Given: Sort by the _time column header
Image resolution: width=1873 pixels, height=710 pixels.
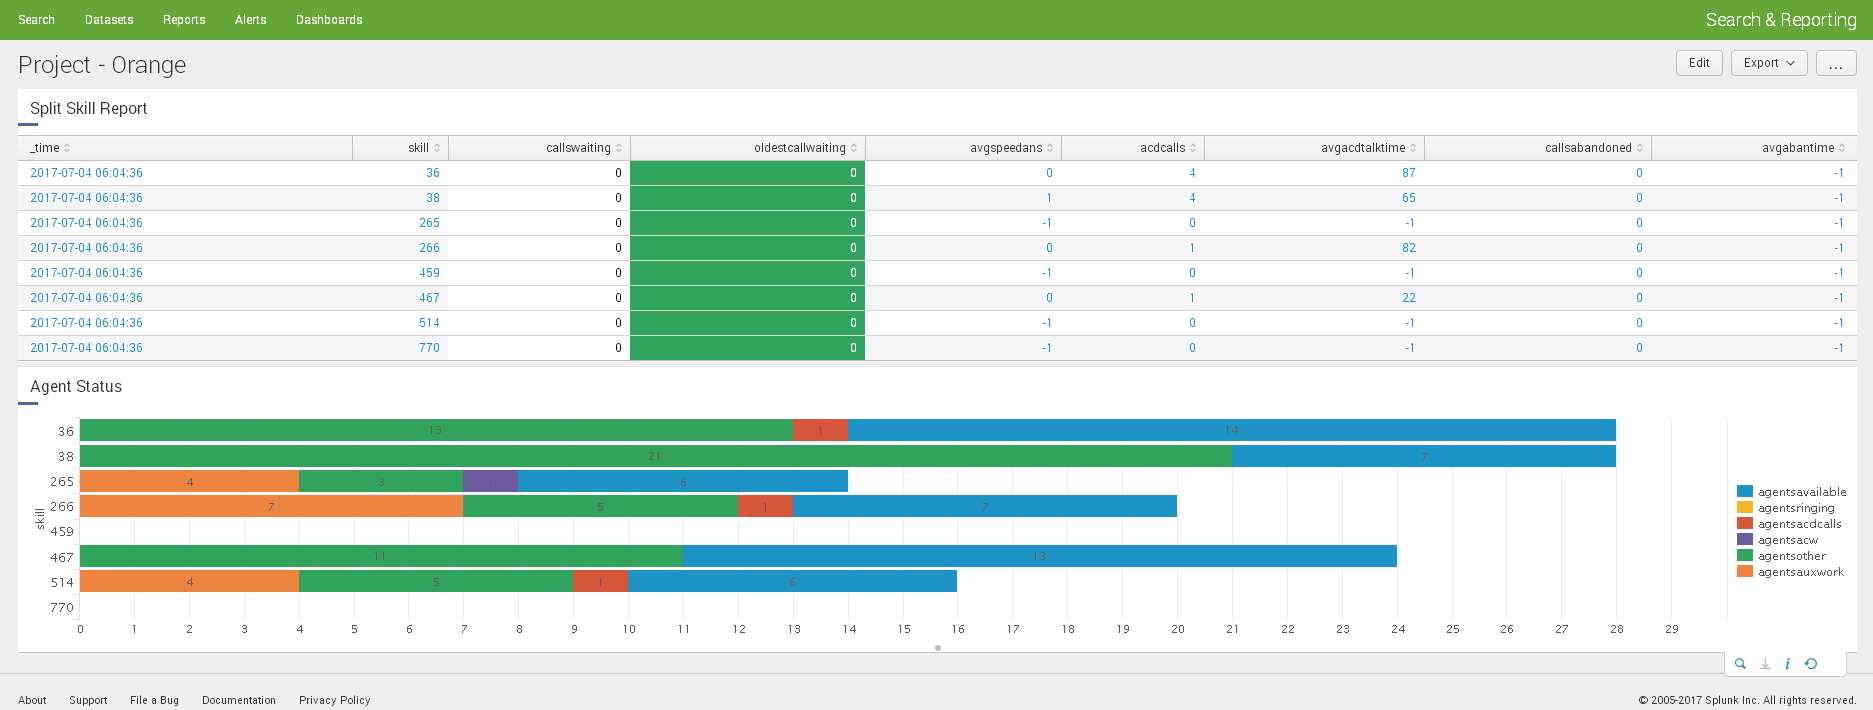Looking at the screenshot, I should coord(46,148).
